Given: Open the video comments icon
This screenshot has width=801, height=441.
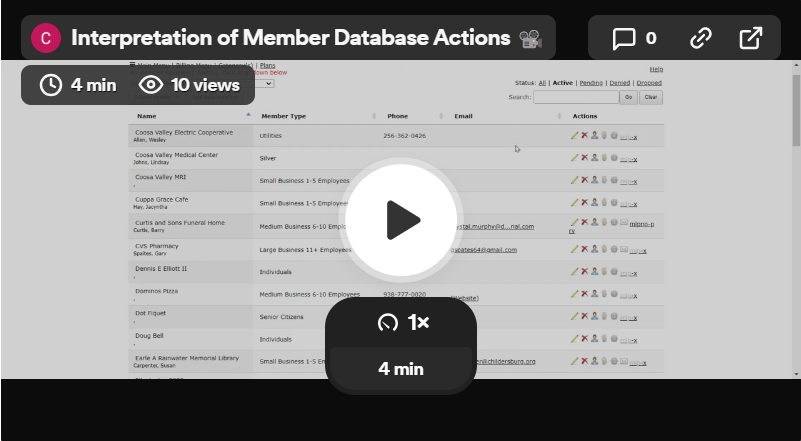Looking at the screenshot, I should pyautogui.click(x=634, y=39).
